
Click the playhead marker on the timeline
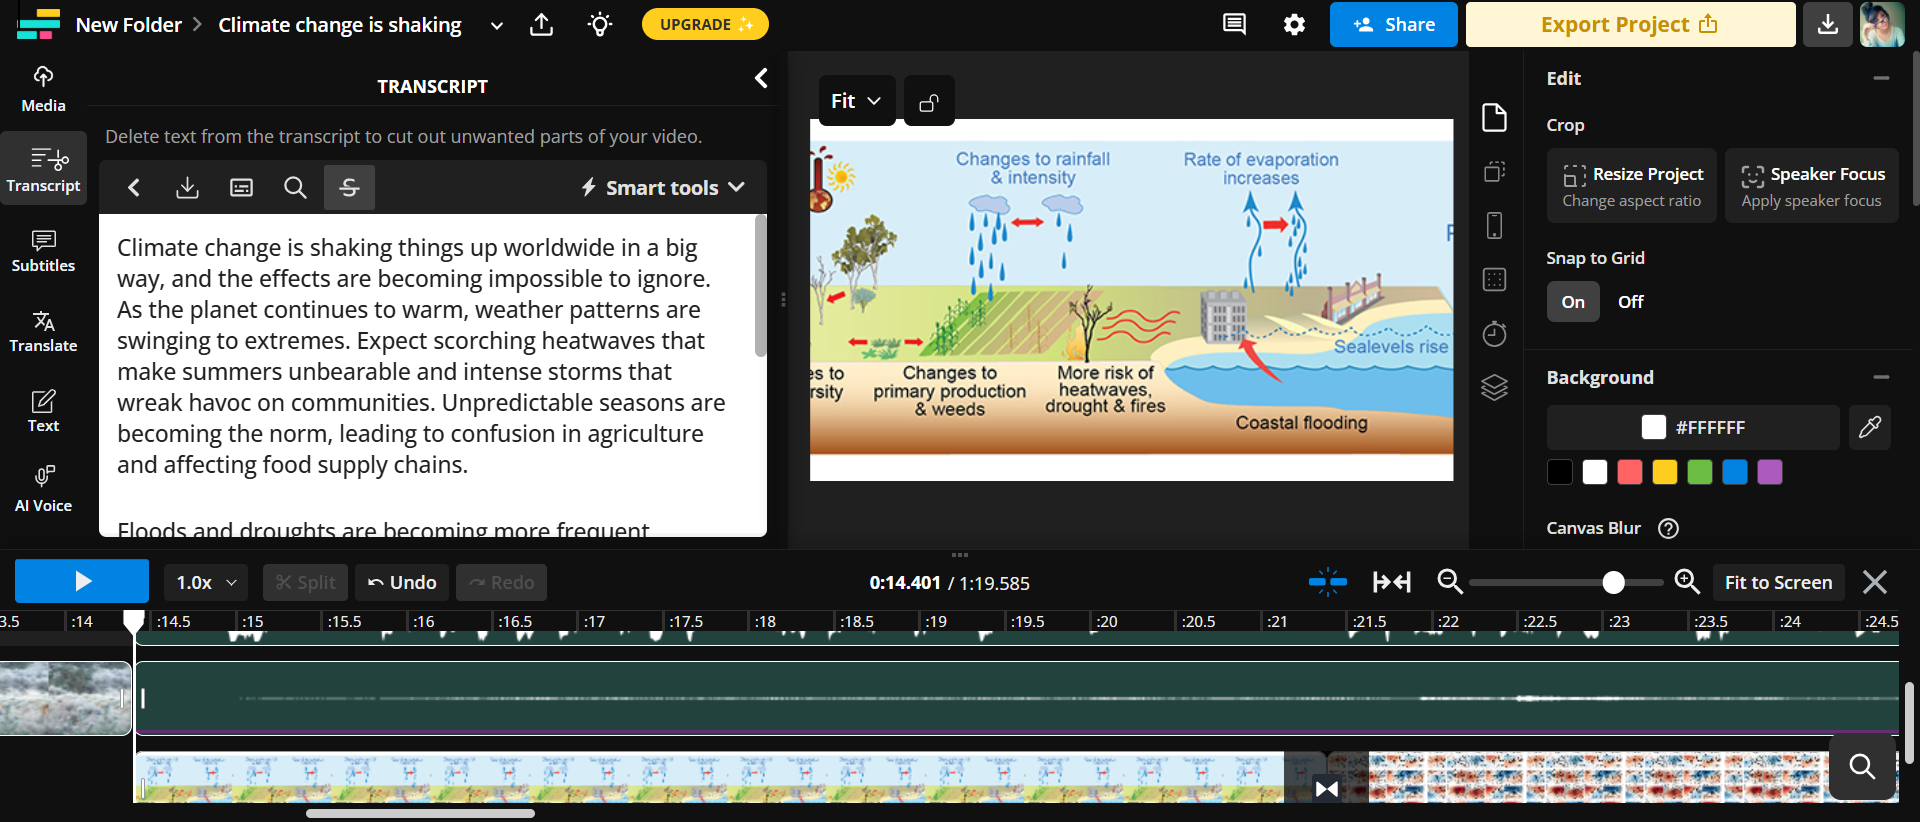click(x=134, y=621)
